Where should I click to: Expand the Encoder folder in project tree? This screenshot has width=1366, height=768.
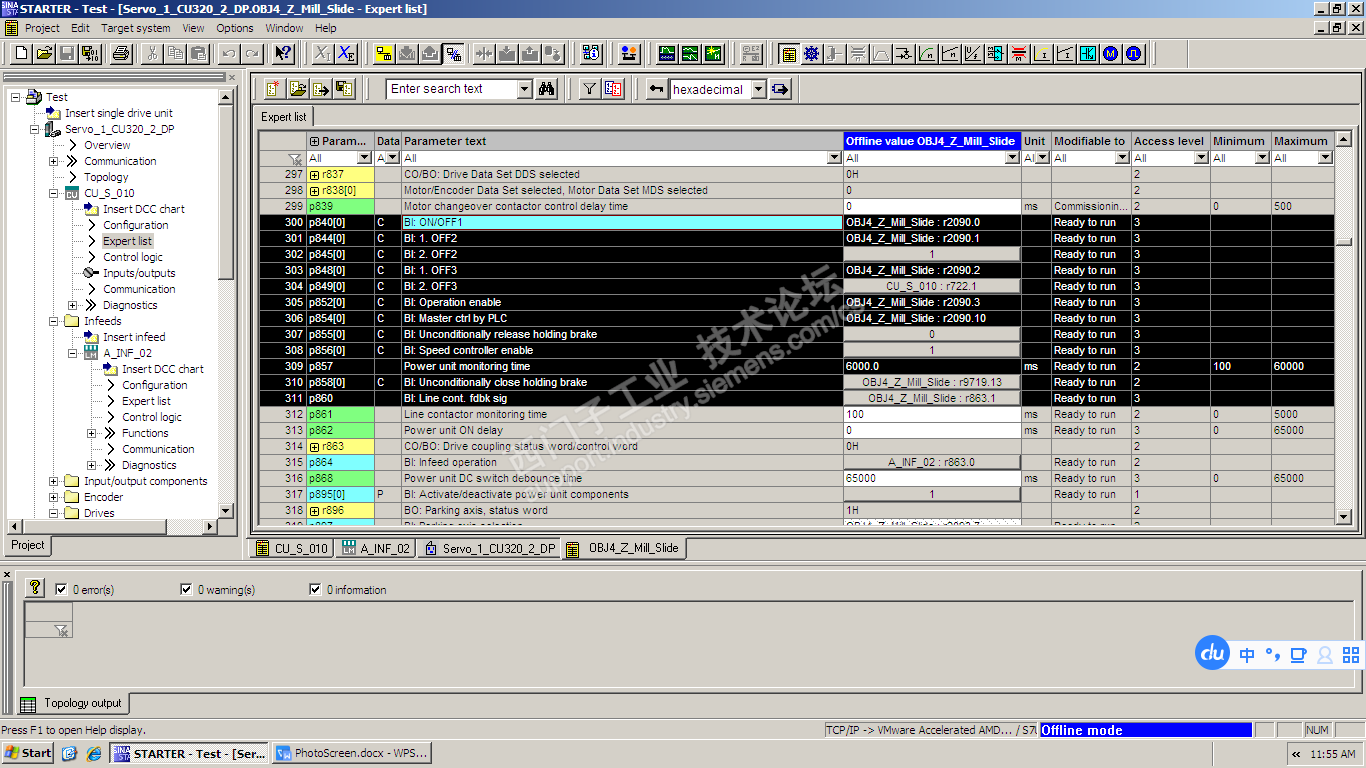click(54, 497)
